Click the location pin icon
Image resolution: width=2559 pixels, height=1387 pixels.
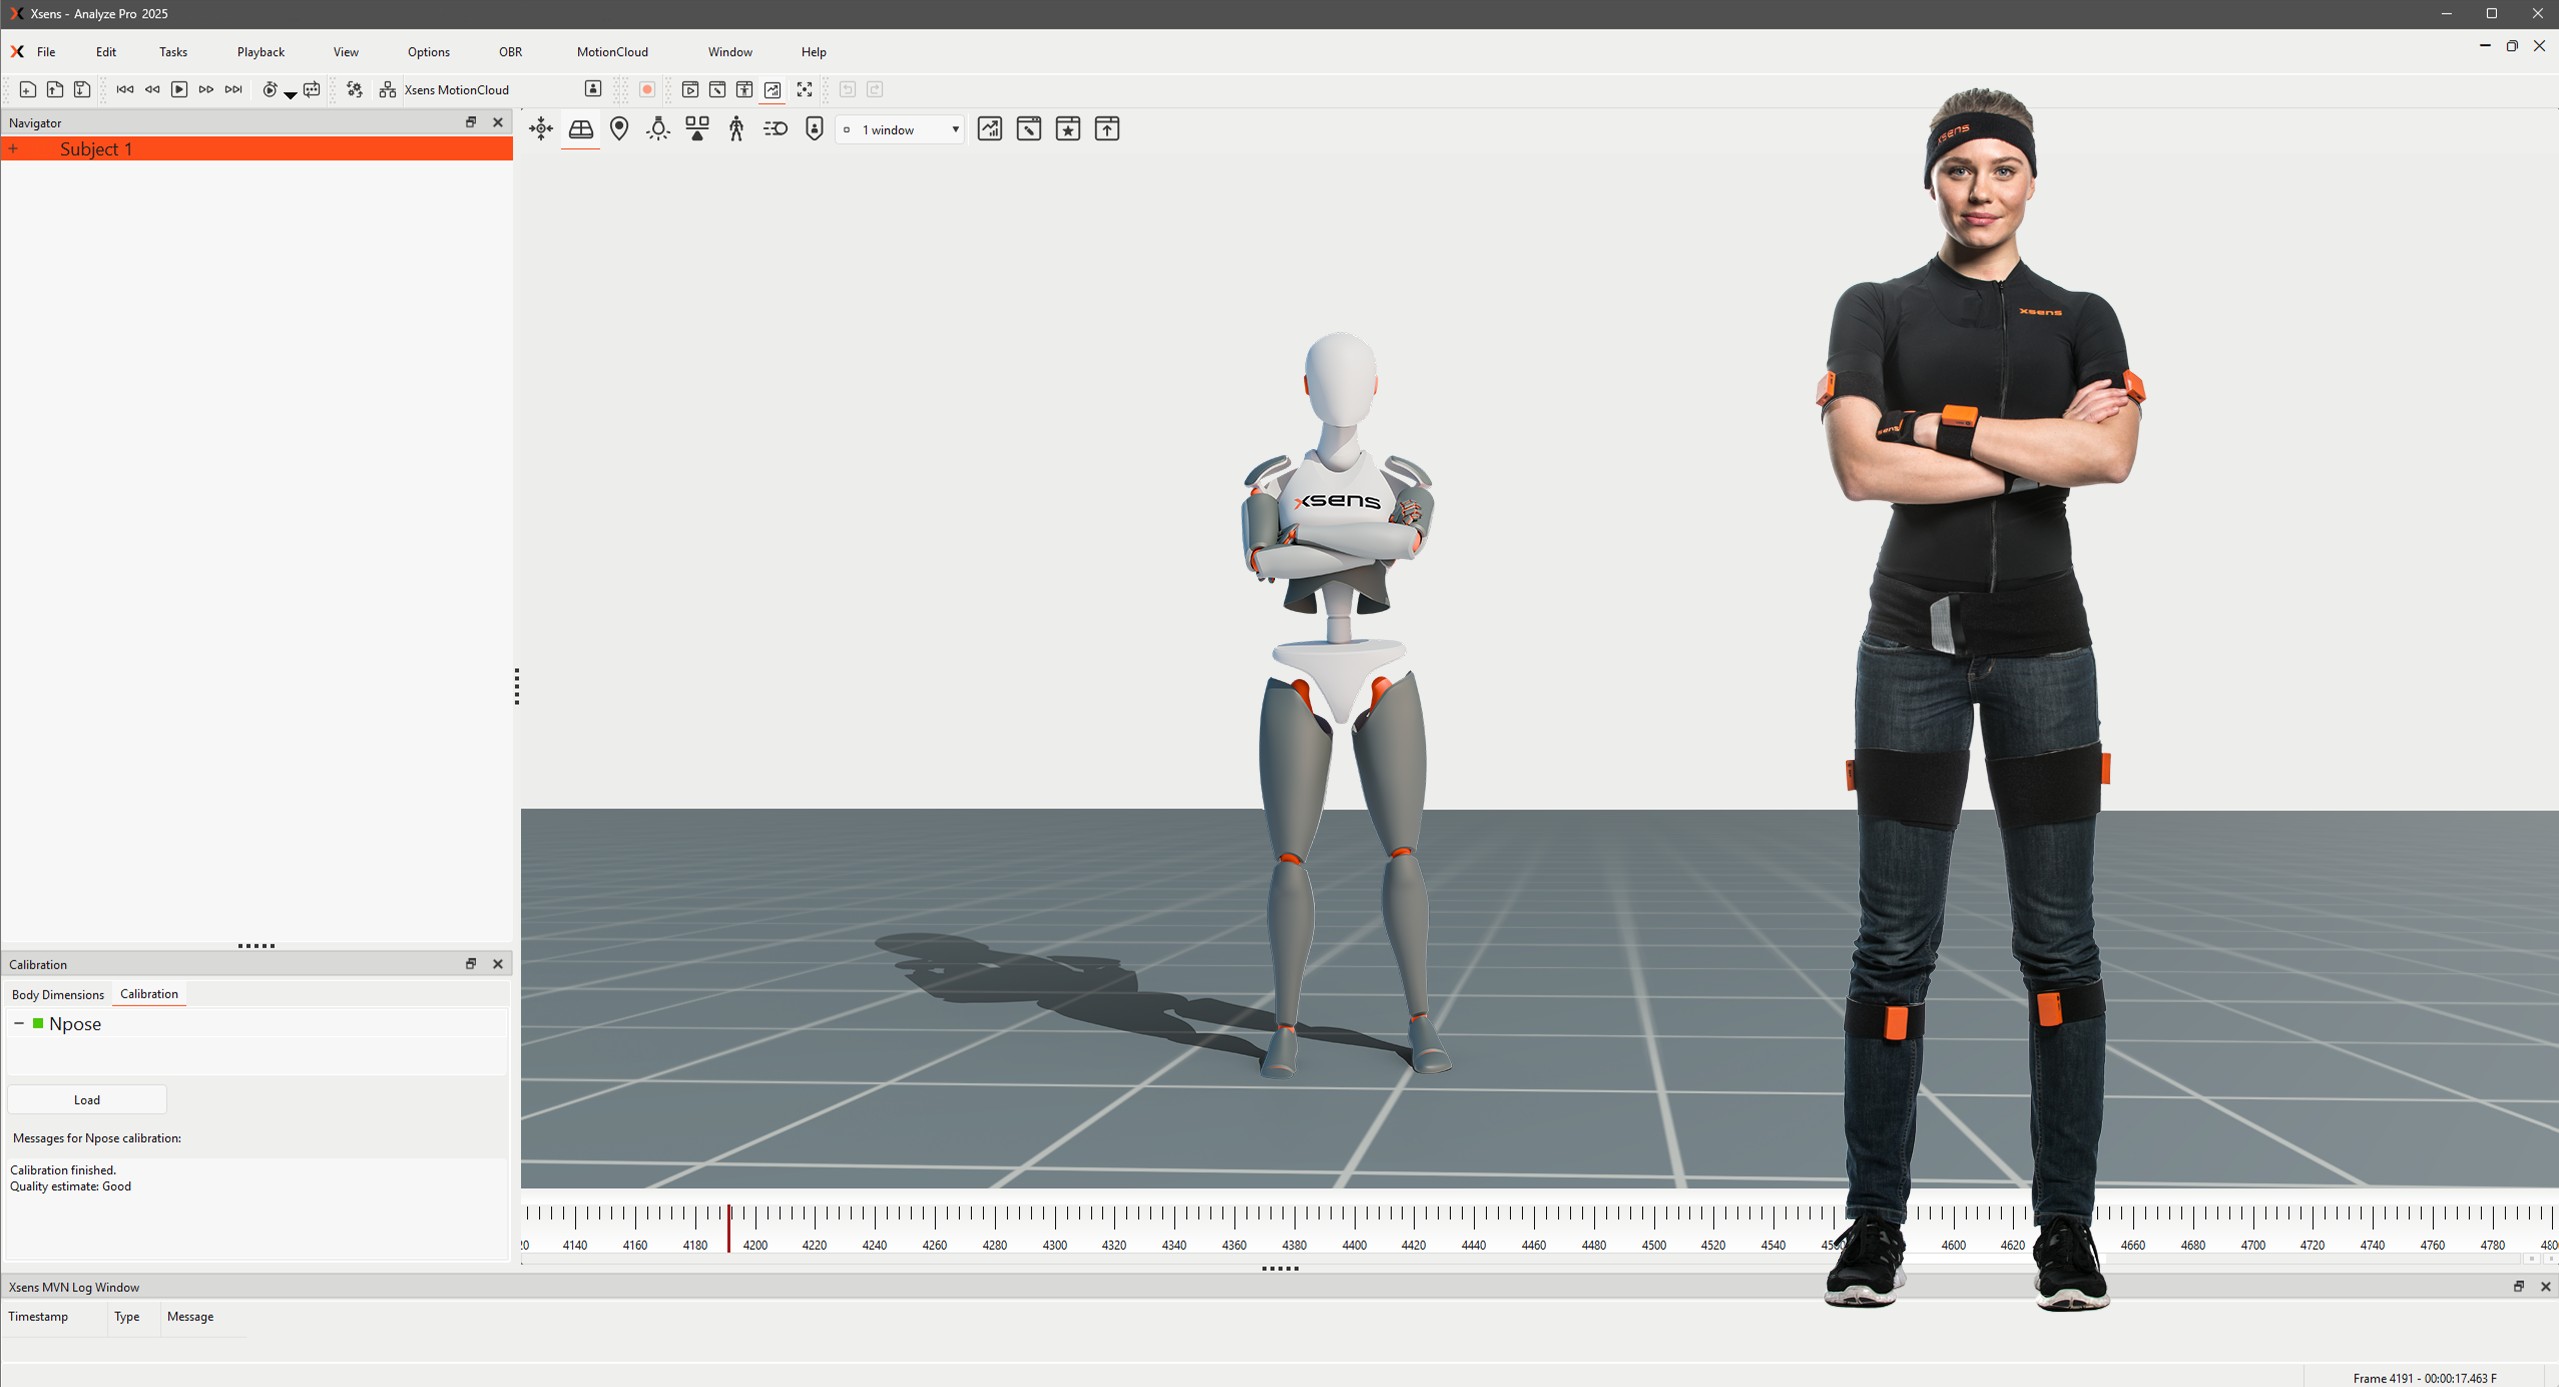point(619,129)
